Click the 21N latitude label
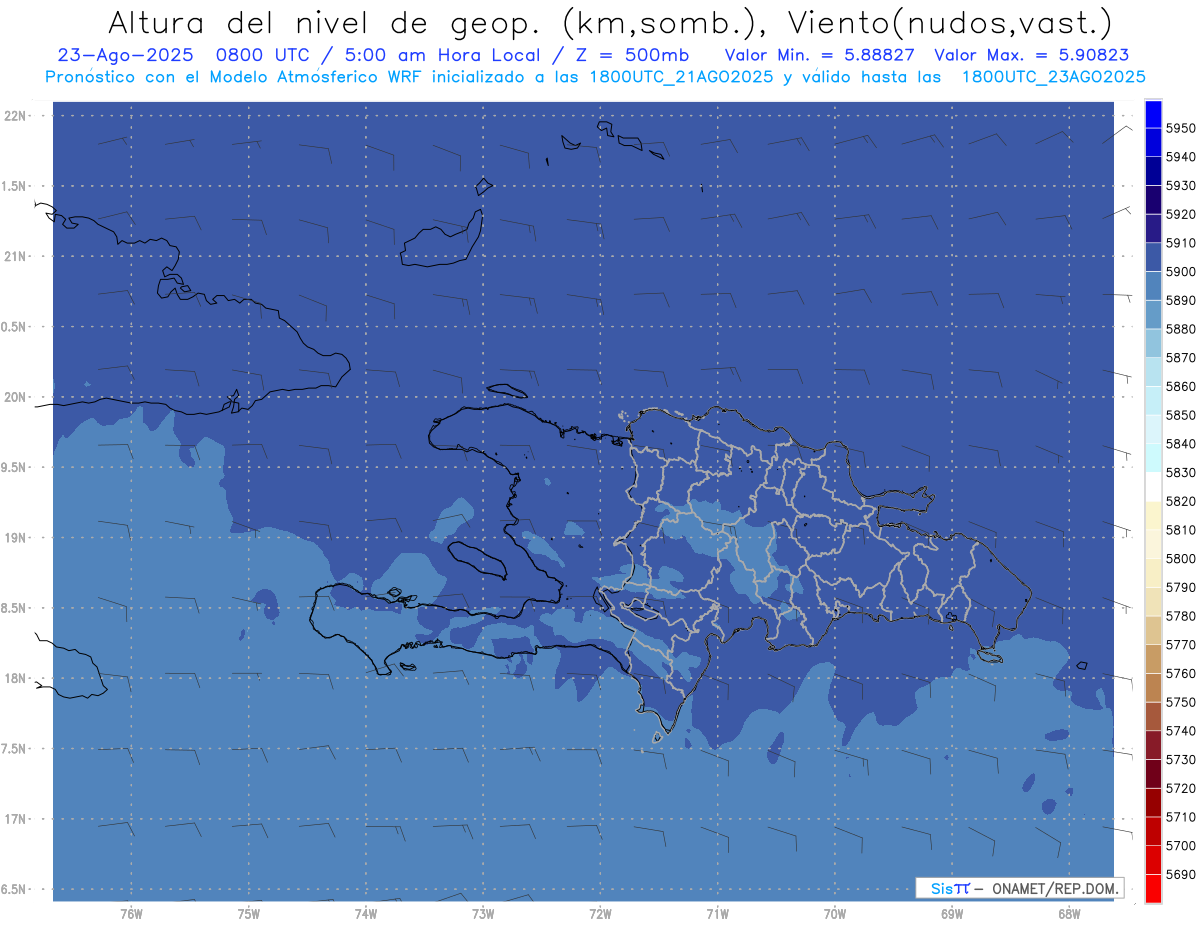The image size is (1200, 927). pyautogui.click(x=16, y=256)
